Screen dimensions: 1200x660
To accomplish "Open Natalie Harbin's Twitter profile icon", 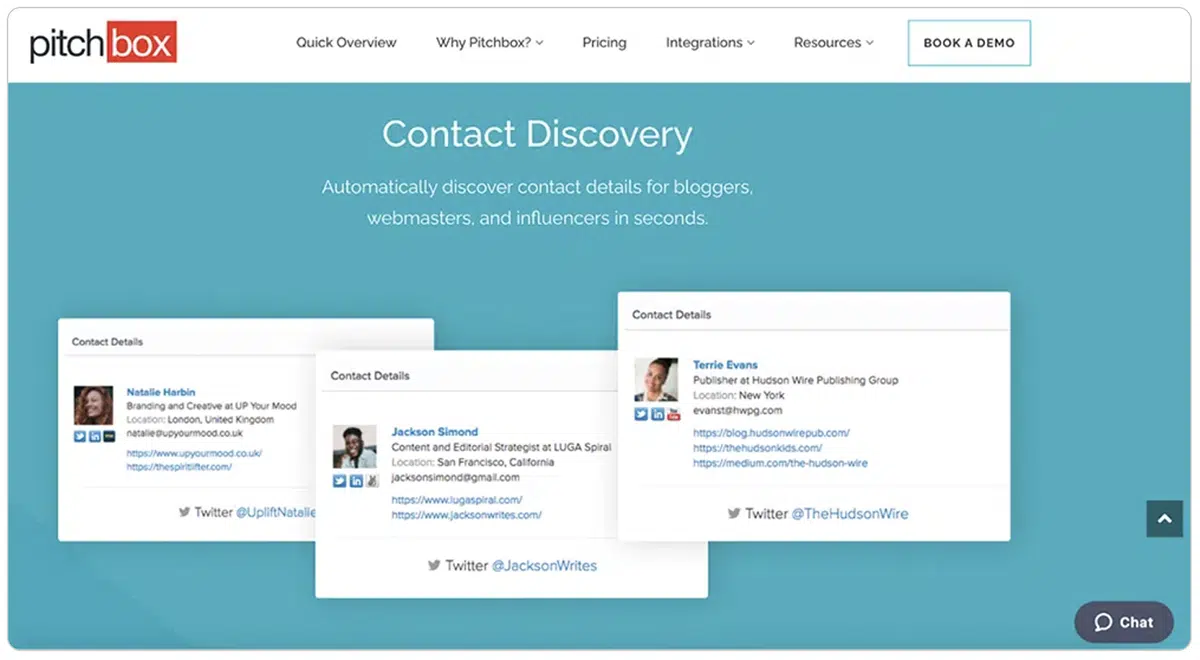I will 80,436.
